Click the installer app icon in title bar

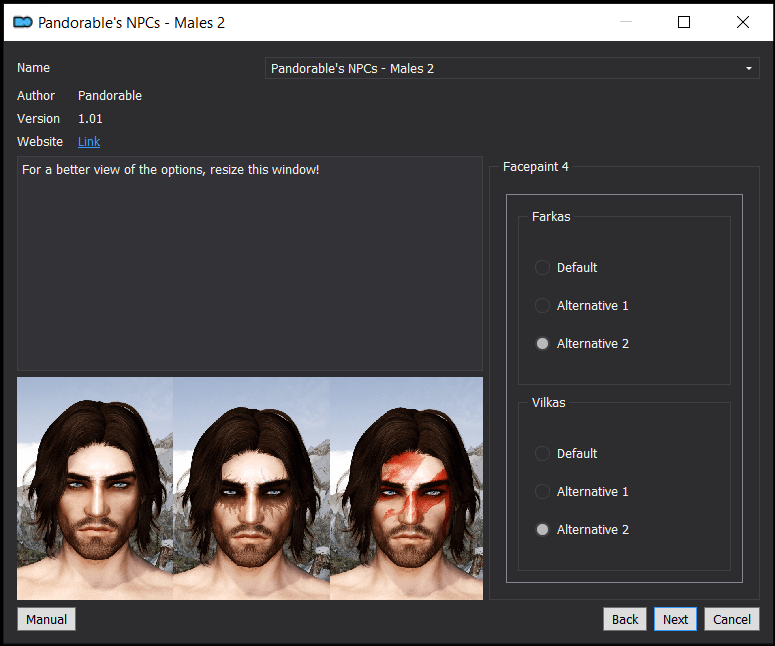[23, 22]
